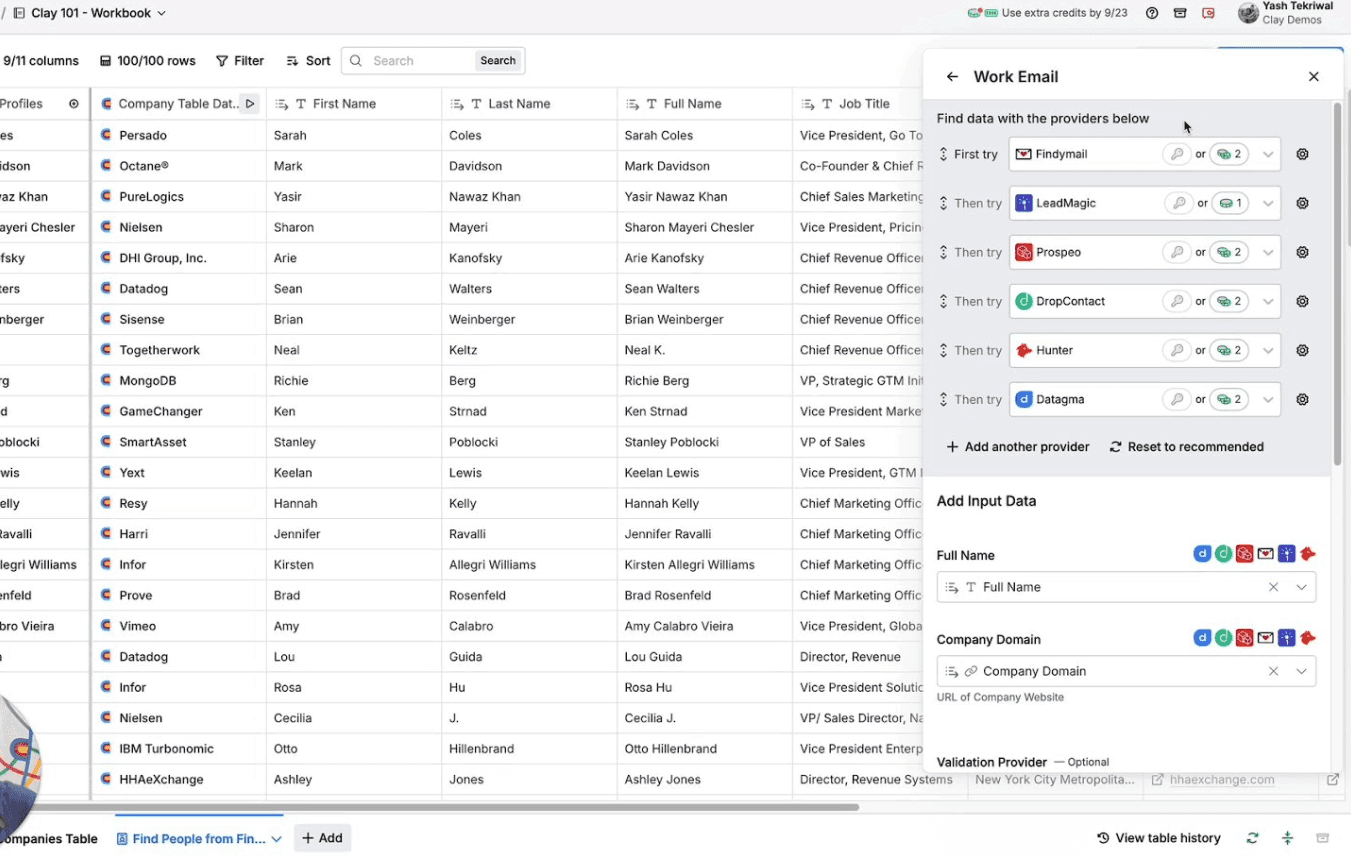1351x858 pixels.
Task: Run the Company Table Data column play icon
Action: 250,104
